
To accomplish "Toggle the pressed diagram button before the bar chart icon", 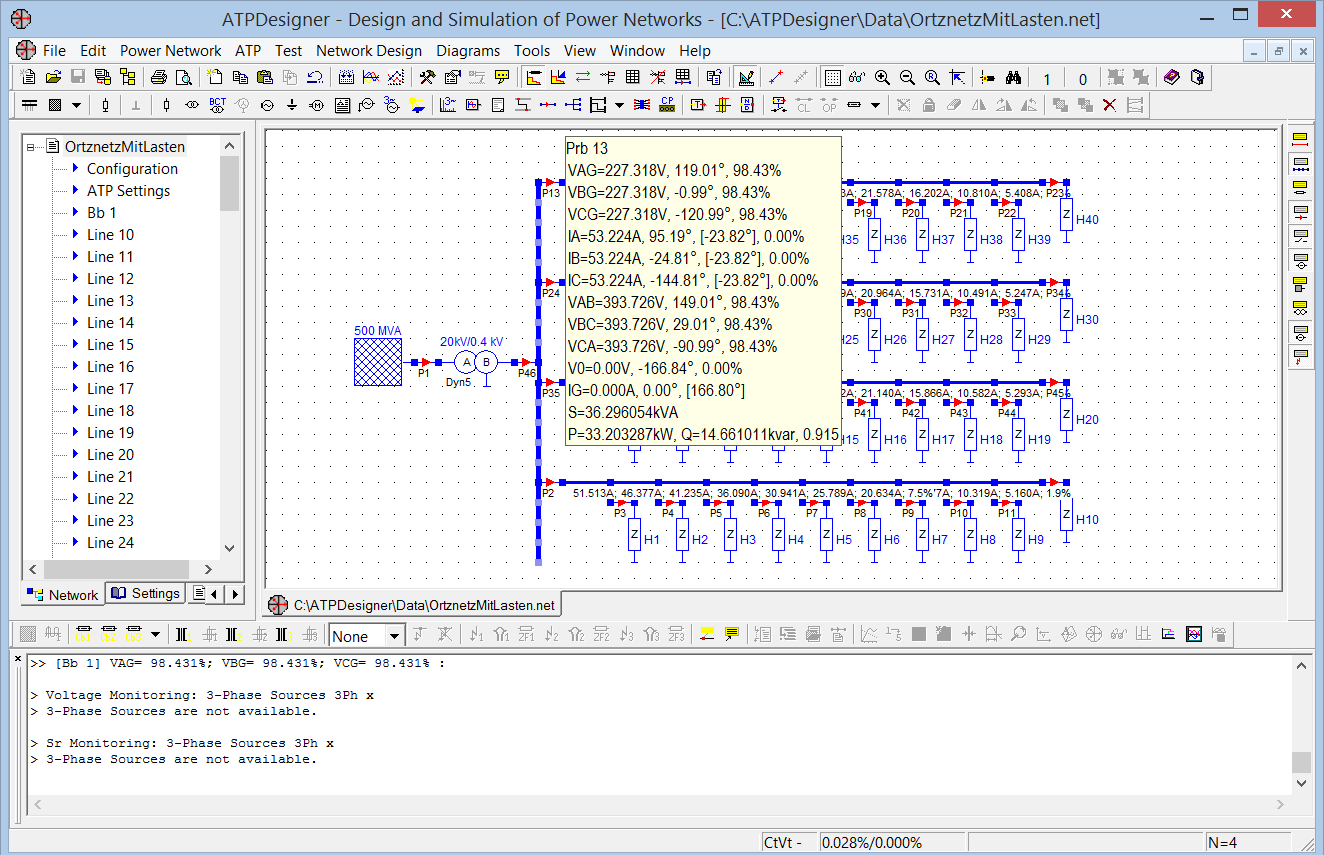I will pyautogui.click(x=534, y=77).
